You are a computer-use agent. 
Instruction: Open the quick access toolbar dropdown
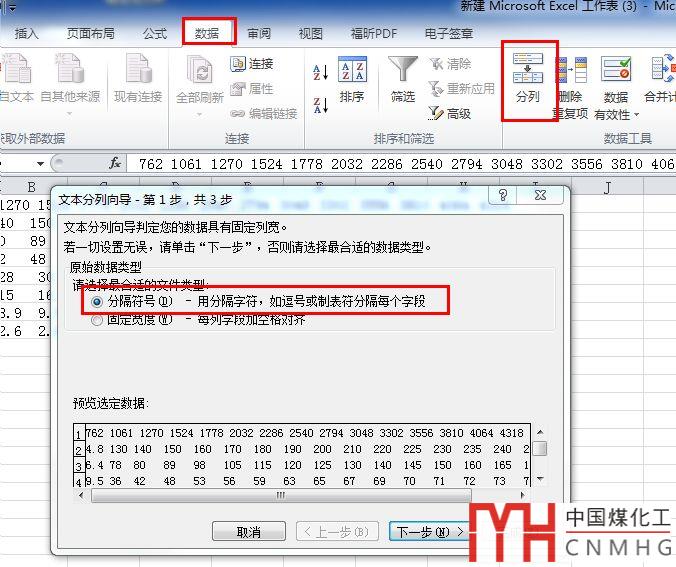point(11,8)
